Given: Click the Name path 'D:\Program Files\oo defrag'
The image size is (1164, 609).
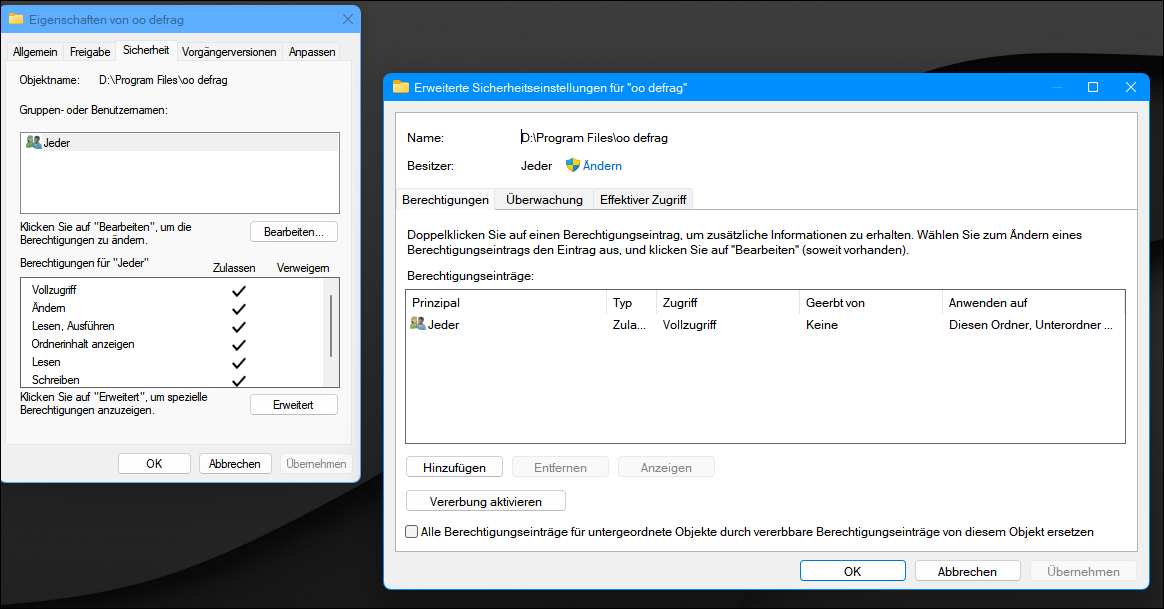Looking at the screenshot, I should click(595, 137).
